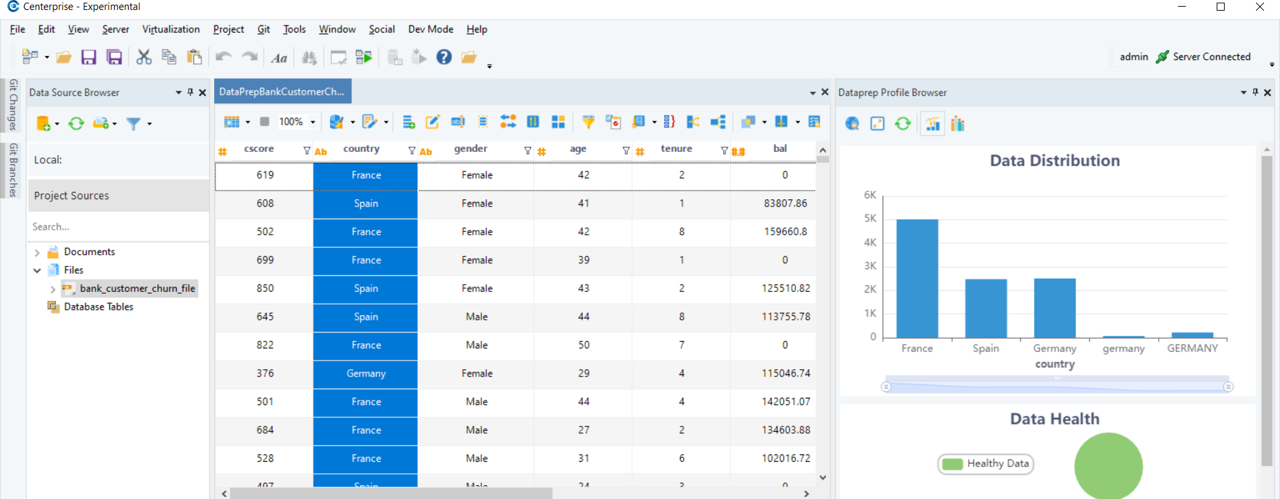Open the Virtualization menu
The width and height of the screenshot is (1280, 499).
coord(171,30)
